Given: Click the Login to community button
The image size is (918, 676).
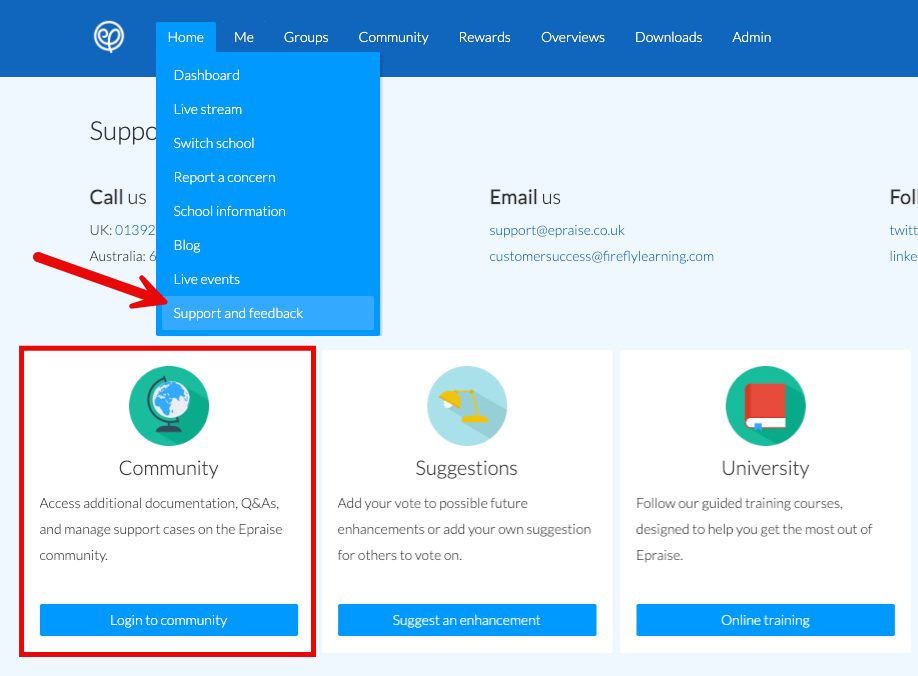Looking at the screenshot, I should (x=168, y=620).
